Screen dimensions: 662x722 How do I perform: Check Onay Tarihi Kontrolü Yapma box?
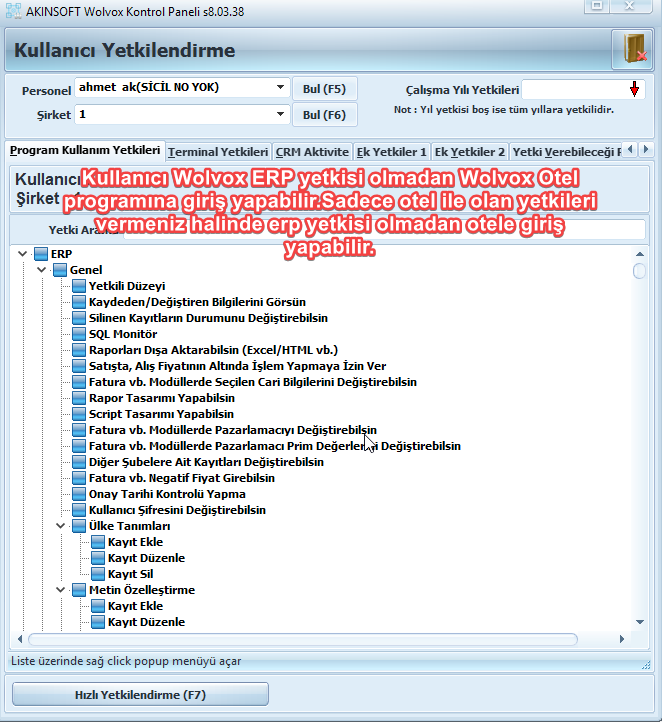79,494
